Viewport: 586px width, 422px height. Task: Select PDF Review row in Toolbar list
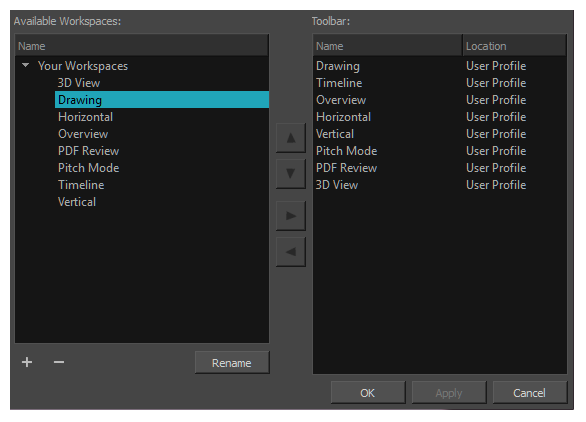tap(440, 168)
